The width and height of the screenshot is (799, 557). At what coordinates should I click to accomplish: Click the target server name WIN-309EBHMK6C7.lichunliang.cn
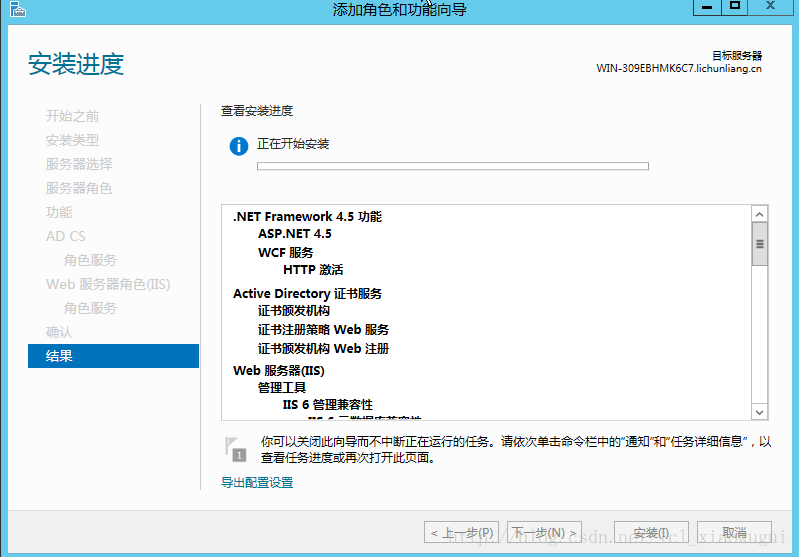click(679, 68)
